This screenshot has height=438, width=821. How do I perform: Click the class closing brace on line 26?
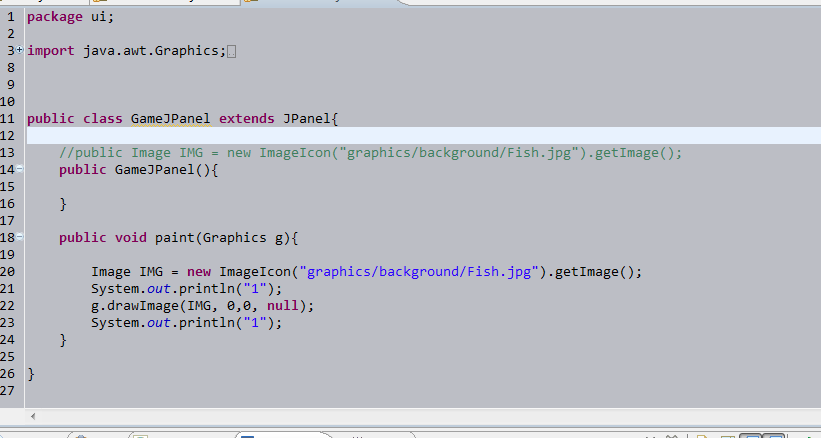click(x=31, y=374)
